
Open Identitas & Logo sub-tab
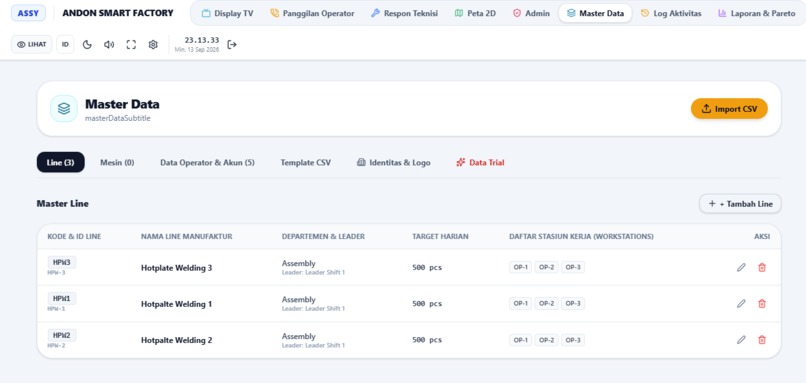tap(394, 162)
